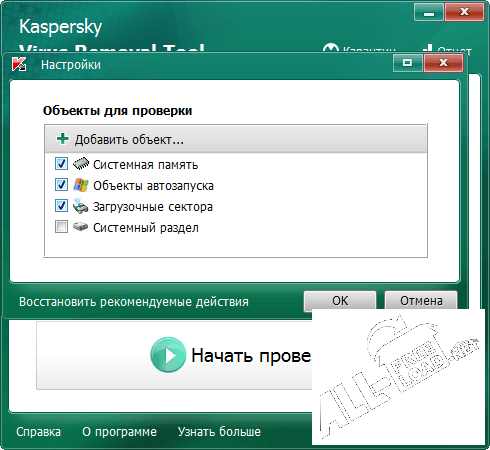Screen dimensions: 490x450
Task: Click the Отмена button
Action: (x=421, y=301)
